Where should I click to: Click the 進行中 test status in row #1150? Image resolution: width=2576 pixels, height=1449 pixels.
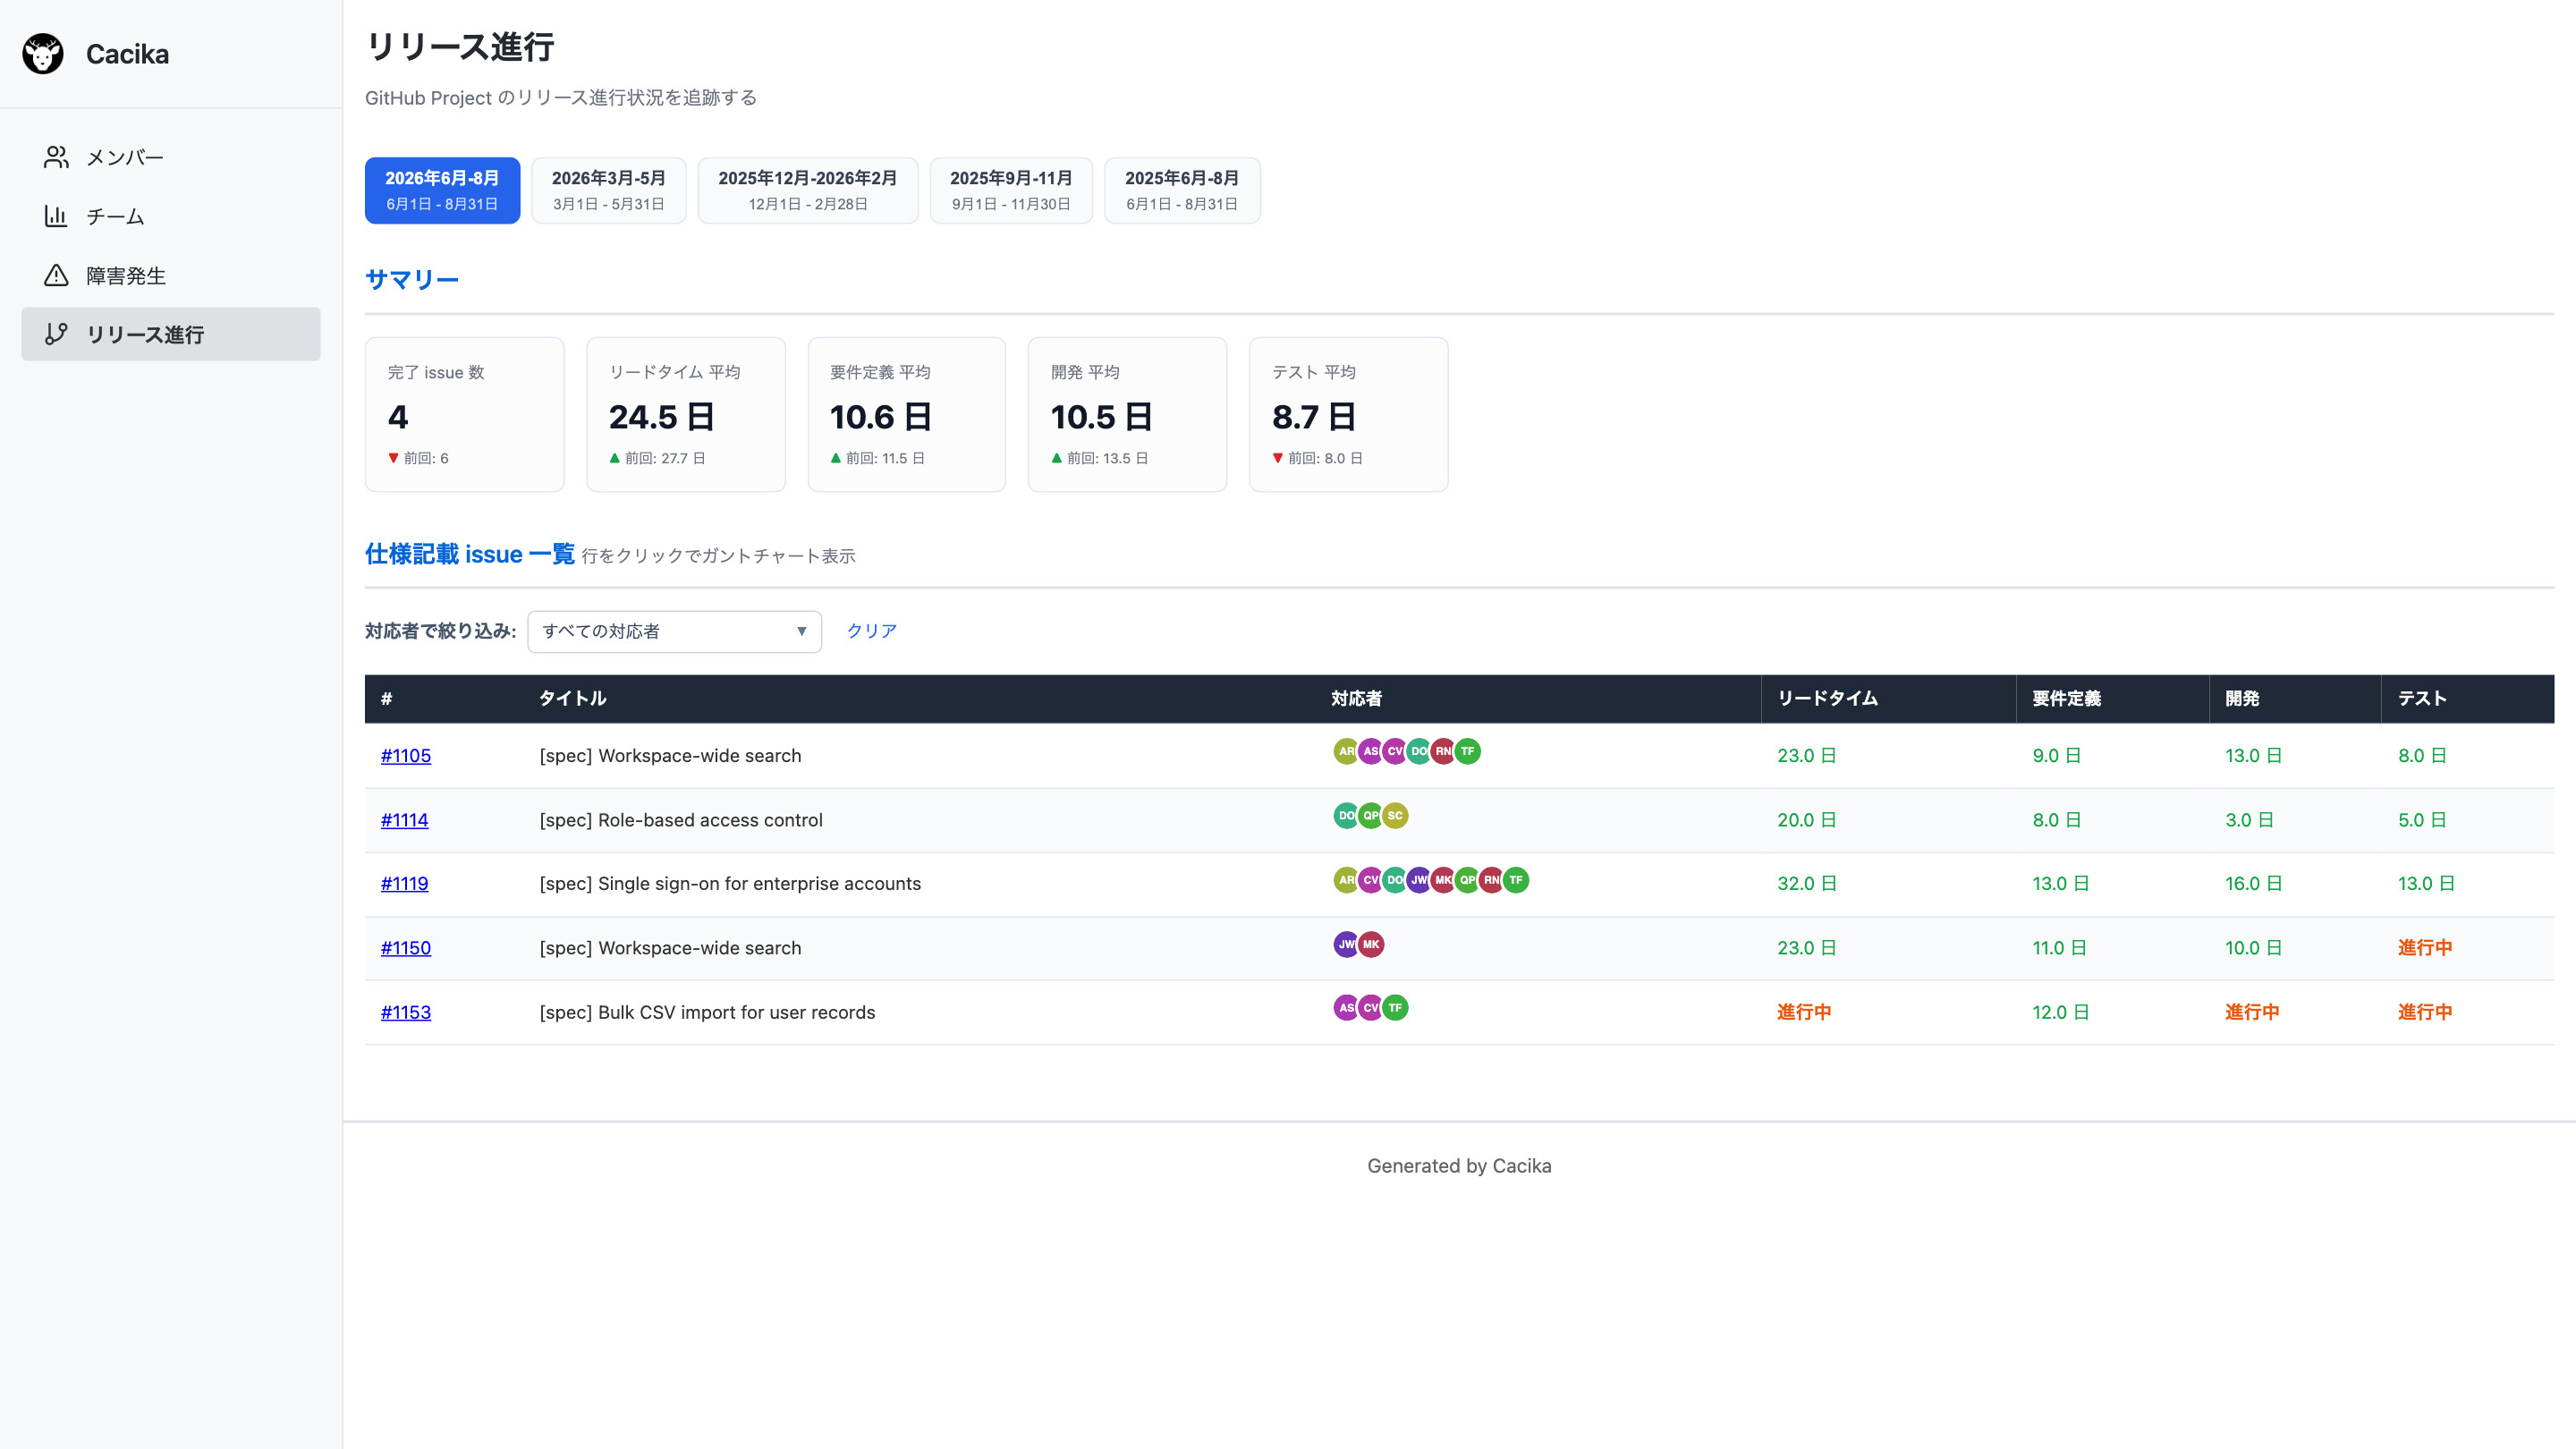coord(2424,948)
